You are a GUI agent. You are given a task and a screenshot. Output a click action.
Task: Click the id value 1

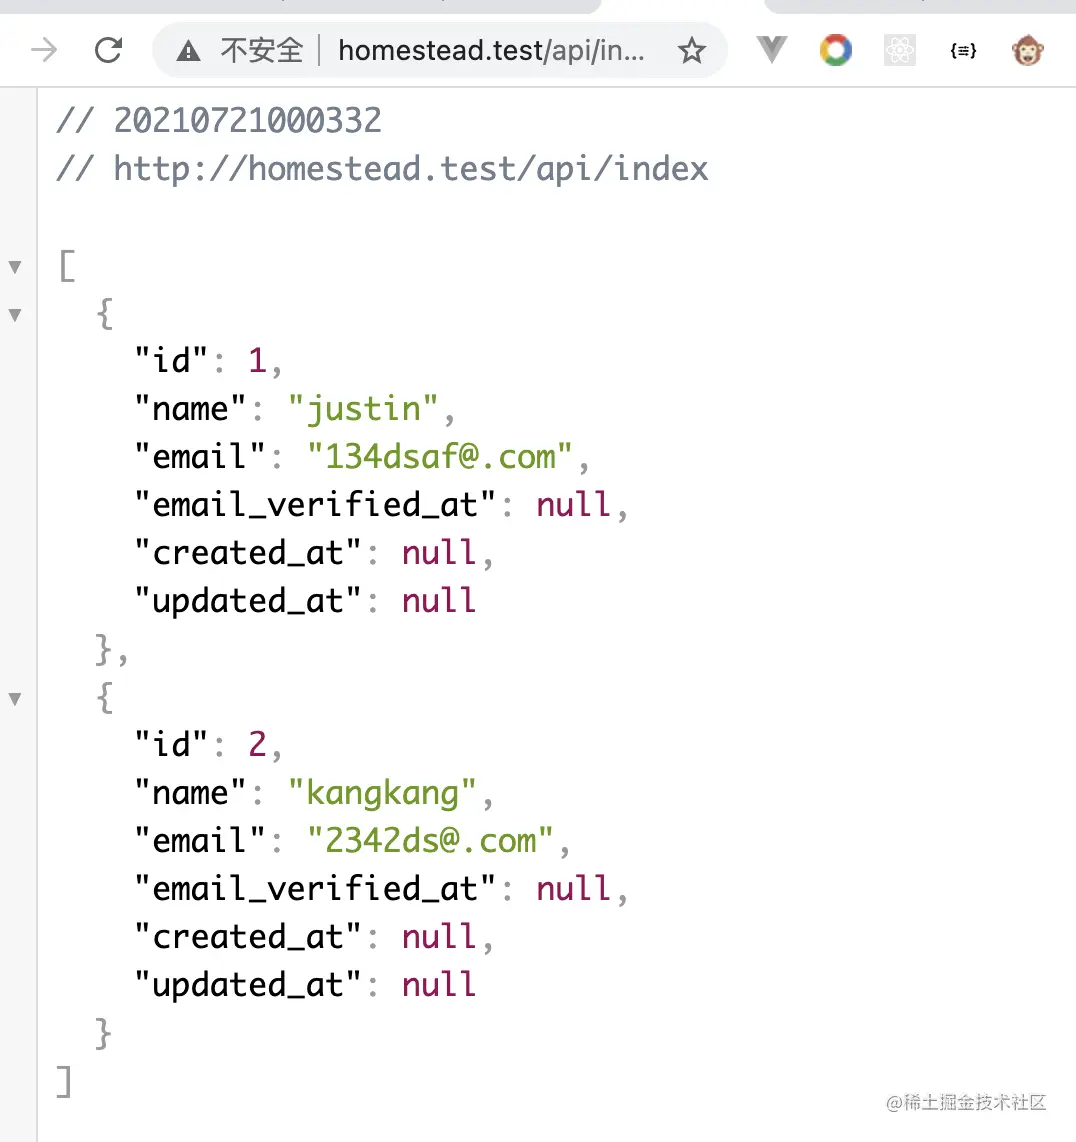(256, 361)
